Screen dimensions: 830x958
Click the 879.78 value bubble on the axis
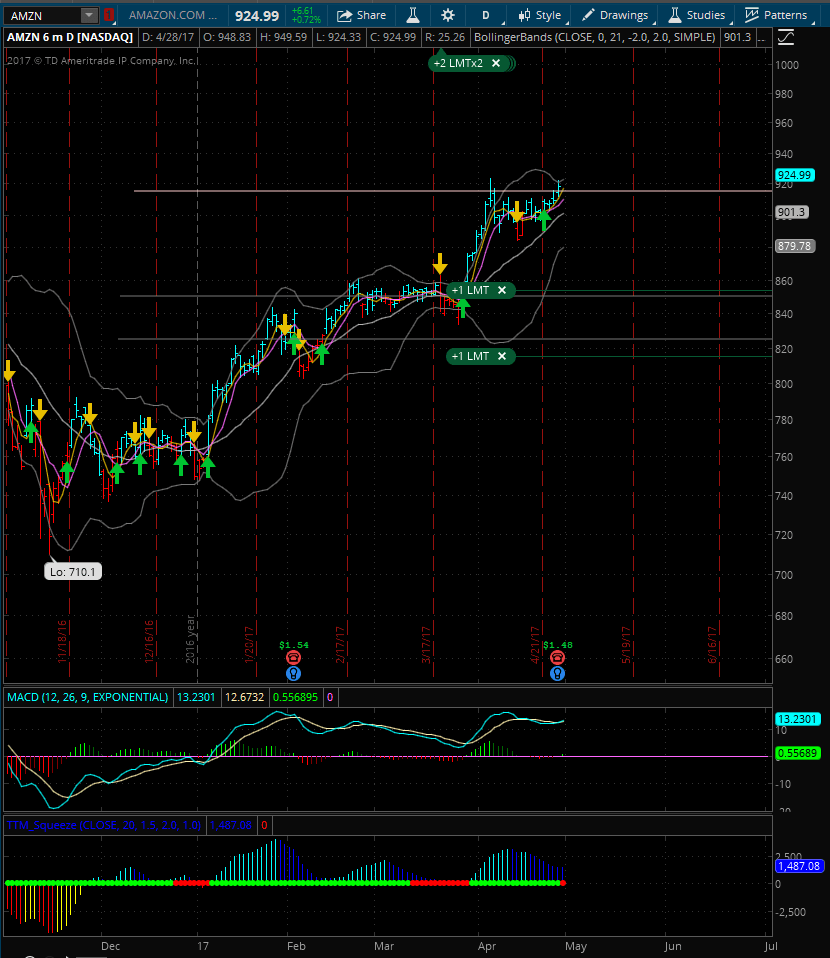tap(795, 246)
